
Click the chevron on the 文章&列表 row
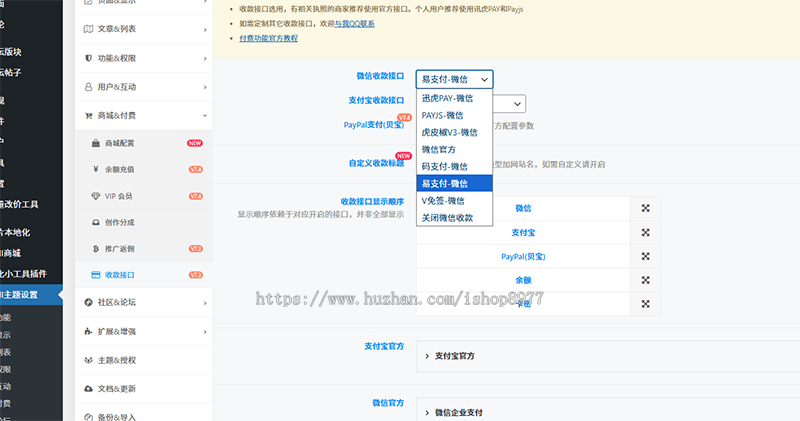205,30
